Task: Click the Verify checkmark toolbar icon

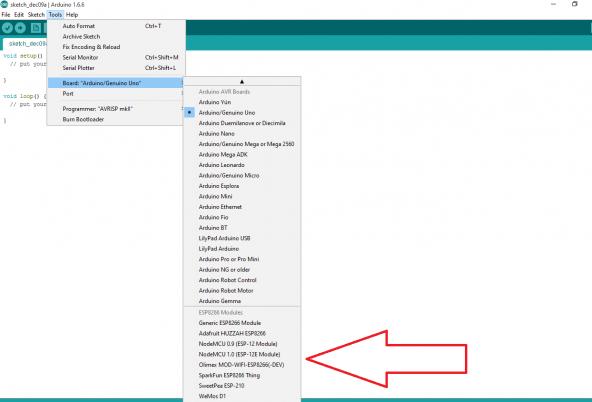Action: pos(7,28)
